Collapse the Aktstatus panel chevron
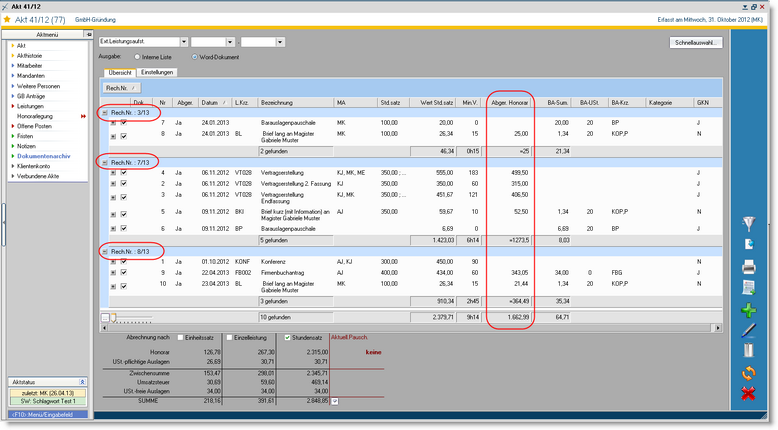Screen dimensions: 778x430 point(82,382)
